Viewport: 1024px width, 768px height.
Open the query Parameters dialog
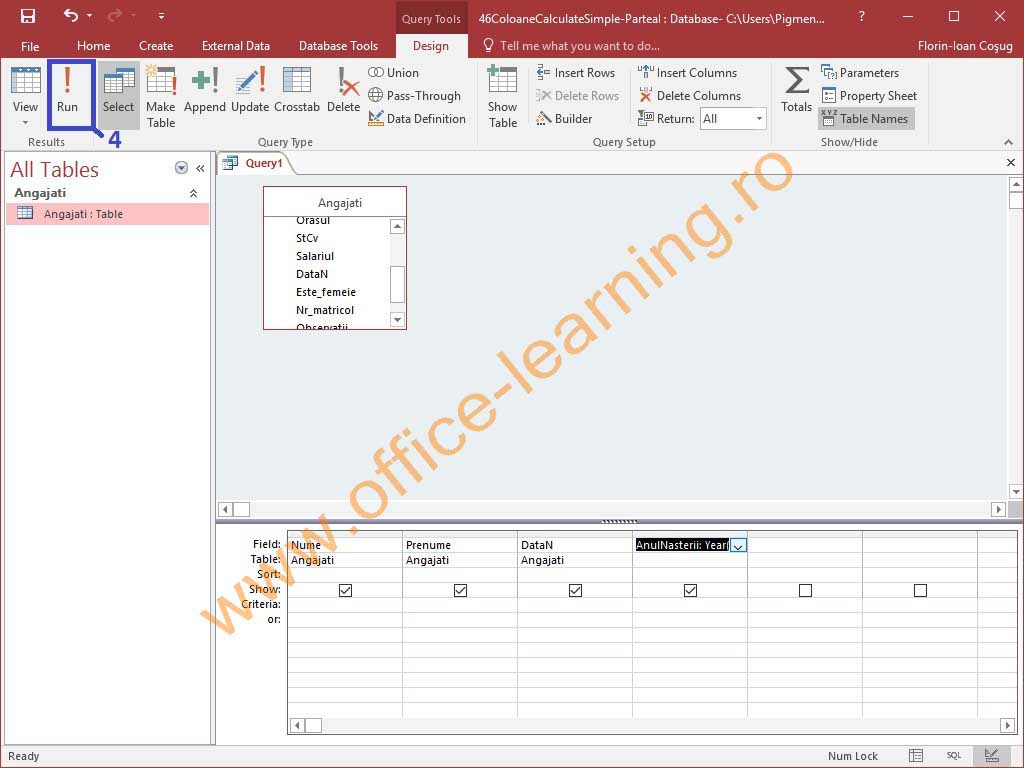(859, 72)
